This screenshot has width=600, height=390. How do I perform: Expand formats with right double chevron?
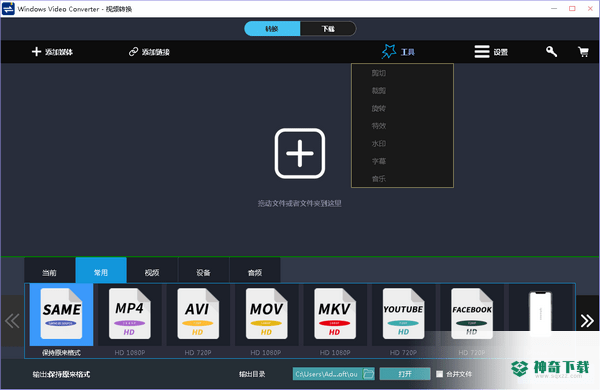587,321
